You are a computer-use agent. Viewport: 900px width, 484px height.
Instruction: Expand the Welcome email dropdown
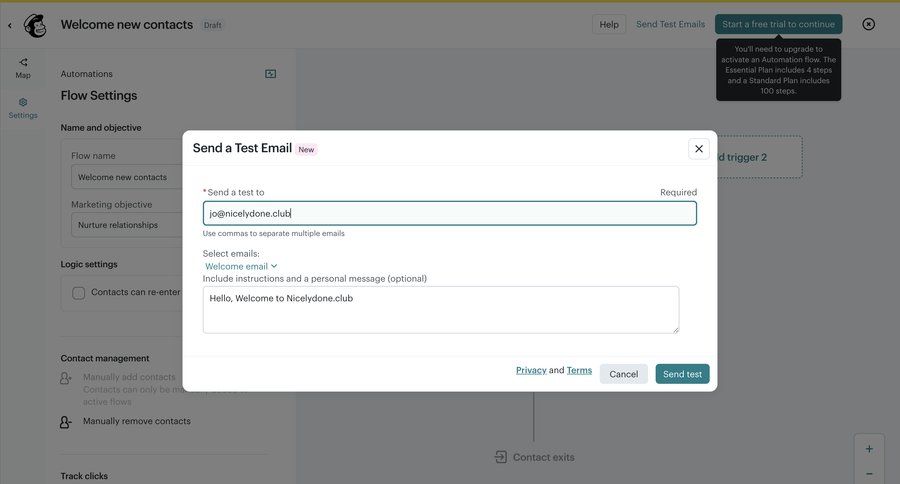click(x=241, y=266)
